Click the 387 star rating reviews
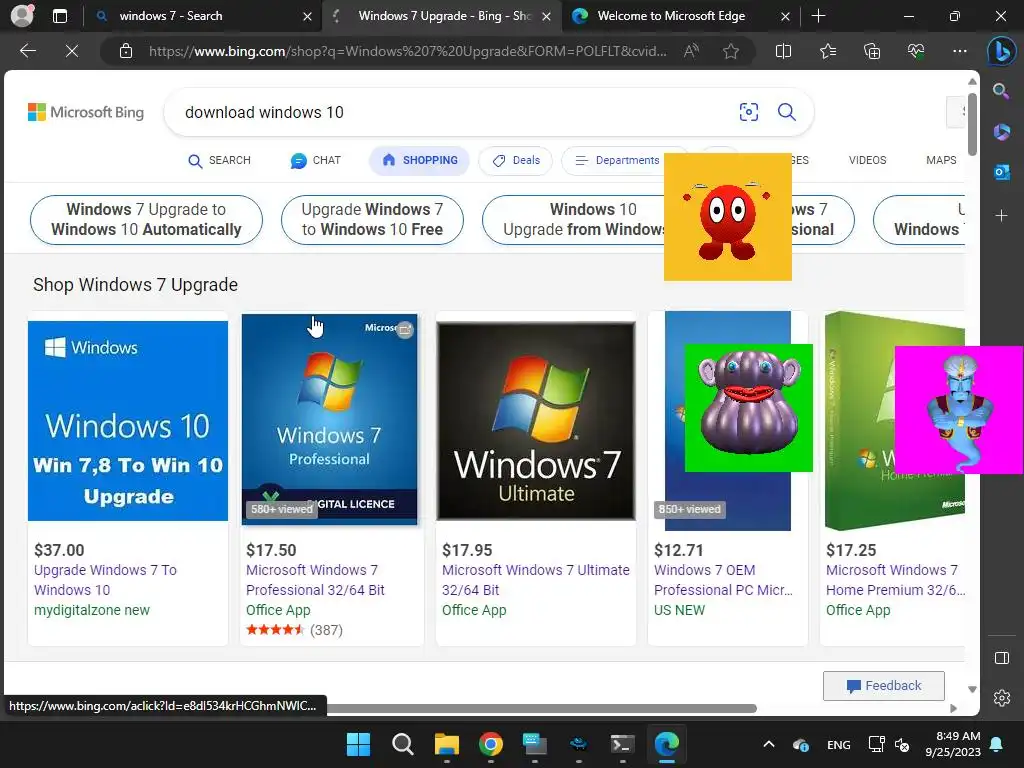Viewport: 1024px width, 768px height. click(294, 630)
